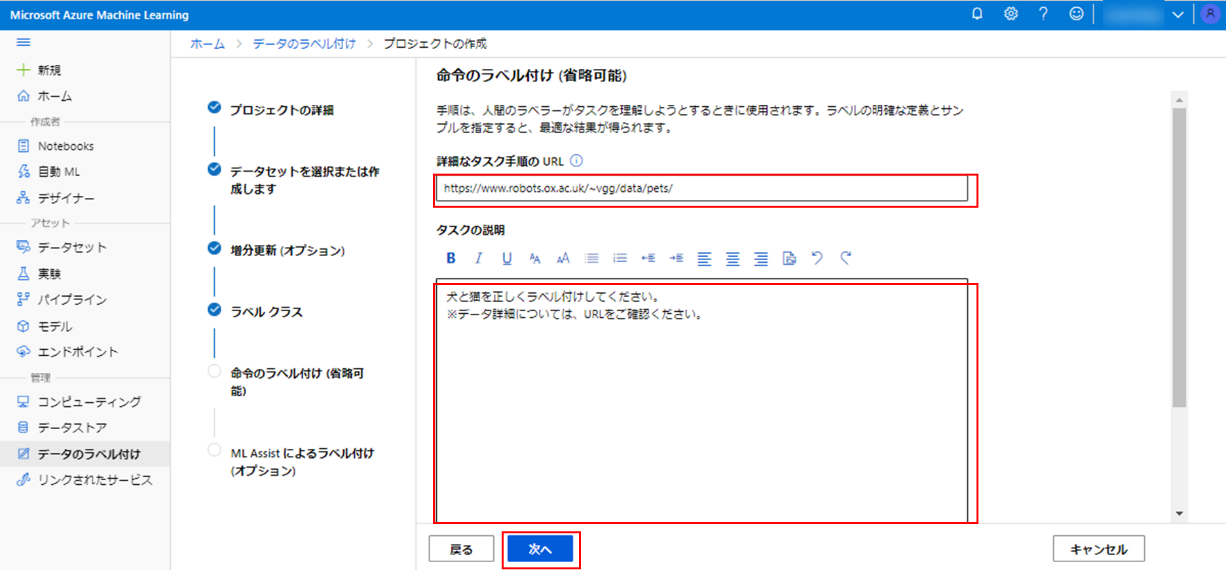
Task: Go to プロジェクトの詳細 wizard step
Action: [x=281, y=110]
